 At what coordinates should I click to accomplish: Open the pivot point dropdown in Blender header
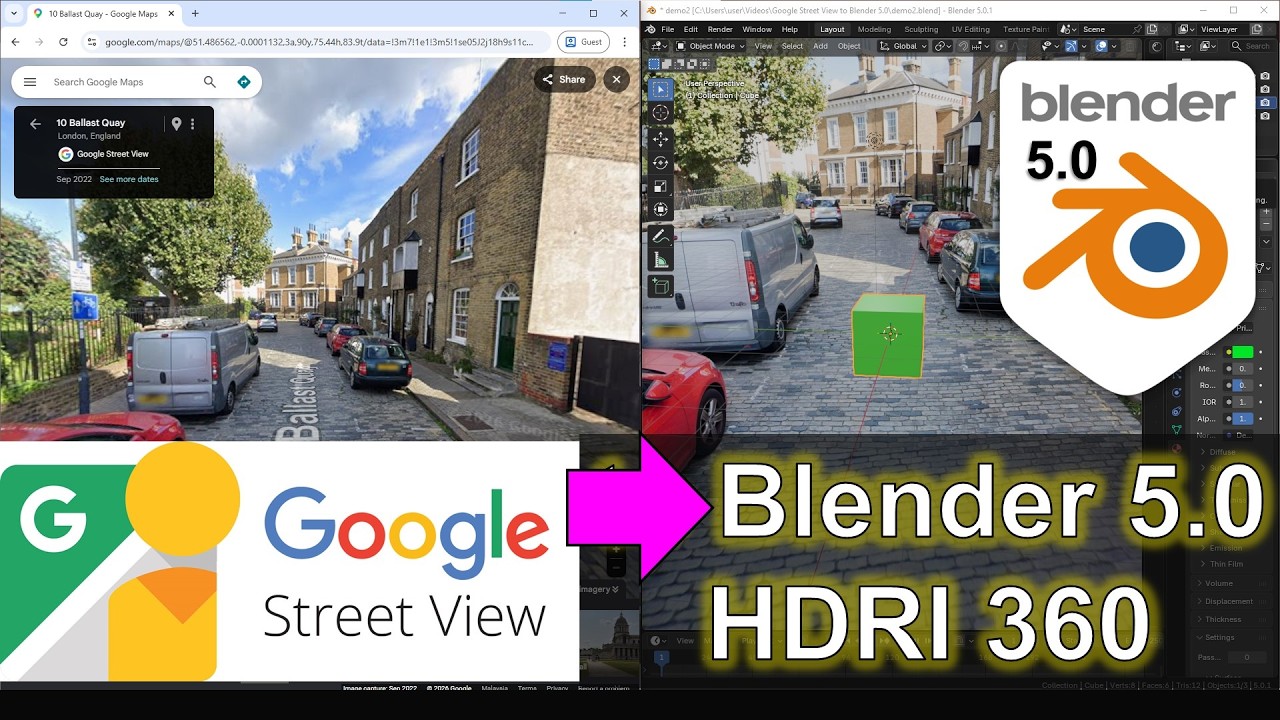coord(945,46)
